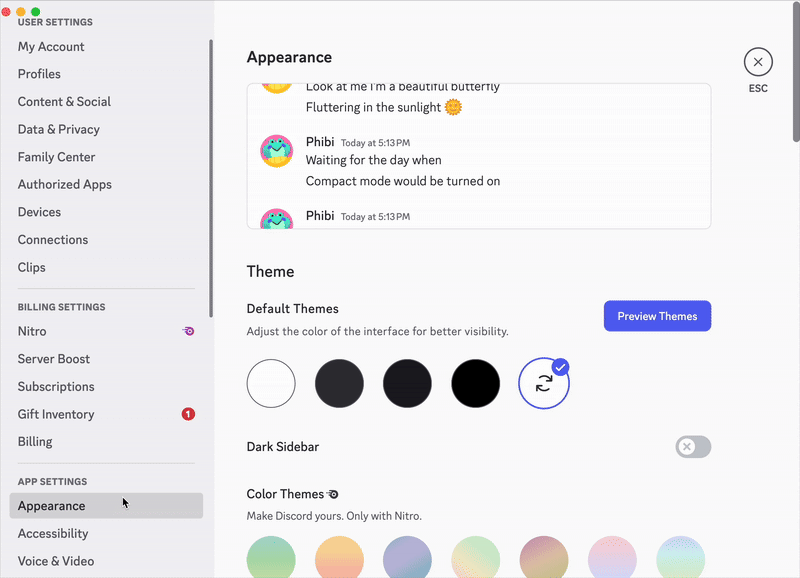This screenshot has height=578, width=800.
Task: Open the Billing page
Action: coord(106,441)
